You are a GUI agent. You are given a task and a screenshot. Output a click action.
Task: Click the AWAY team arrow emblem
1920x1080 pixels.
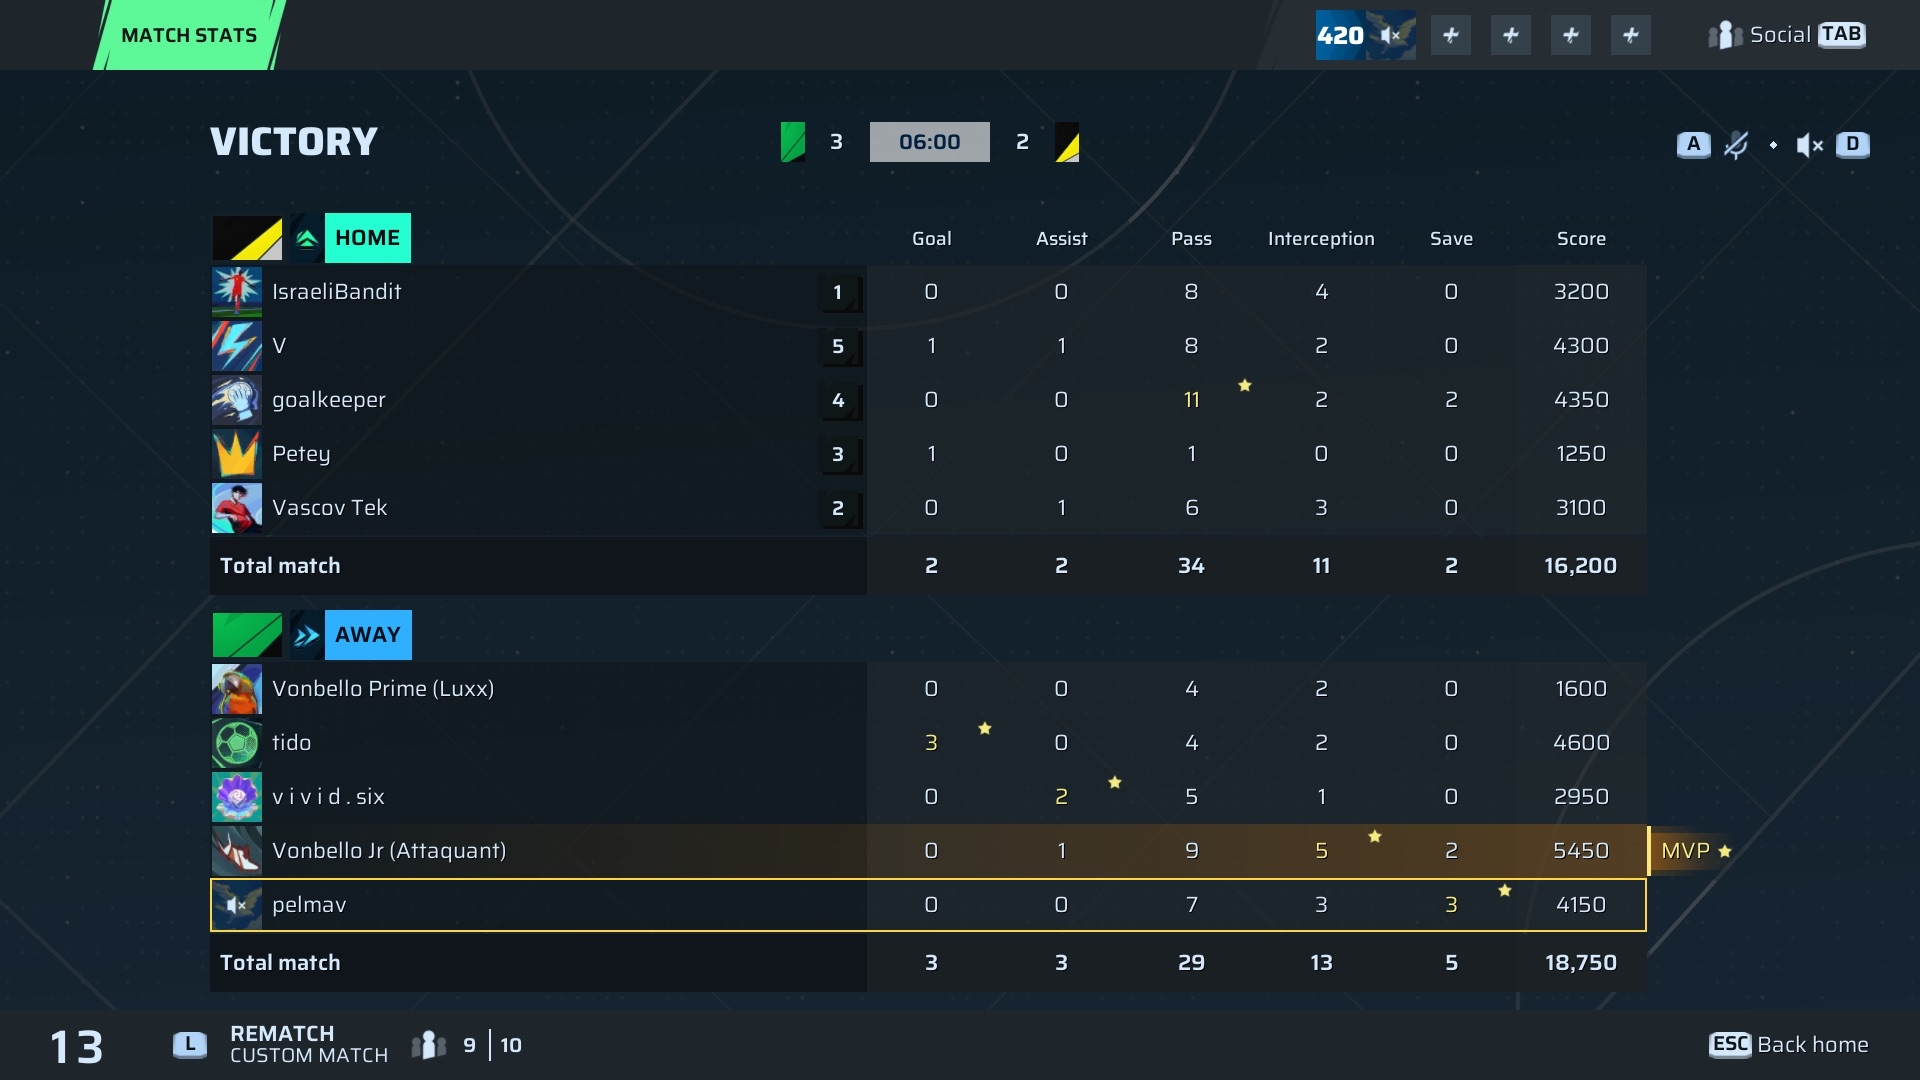click(x=307, y=635)
